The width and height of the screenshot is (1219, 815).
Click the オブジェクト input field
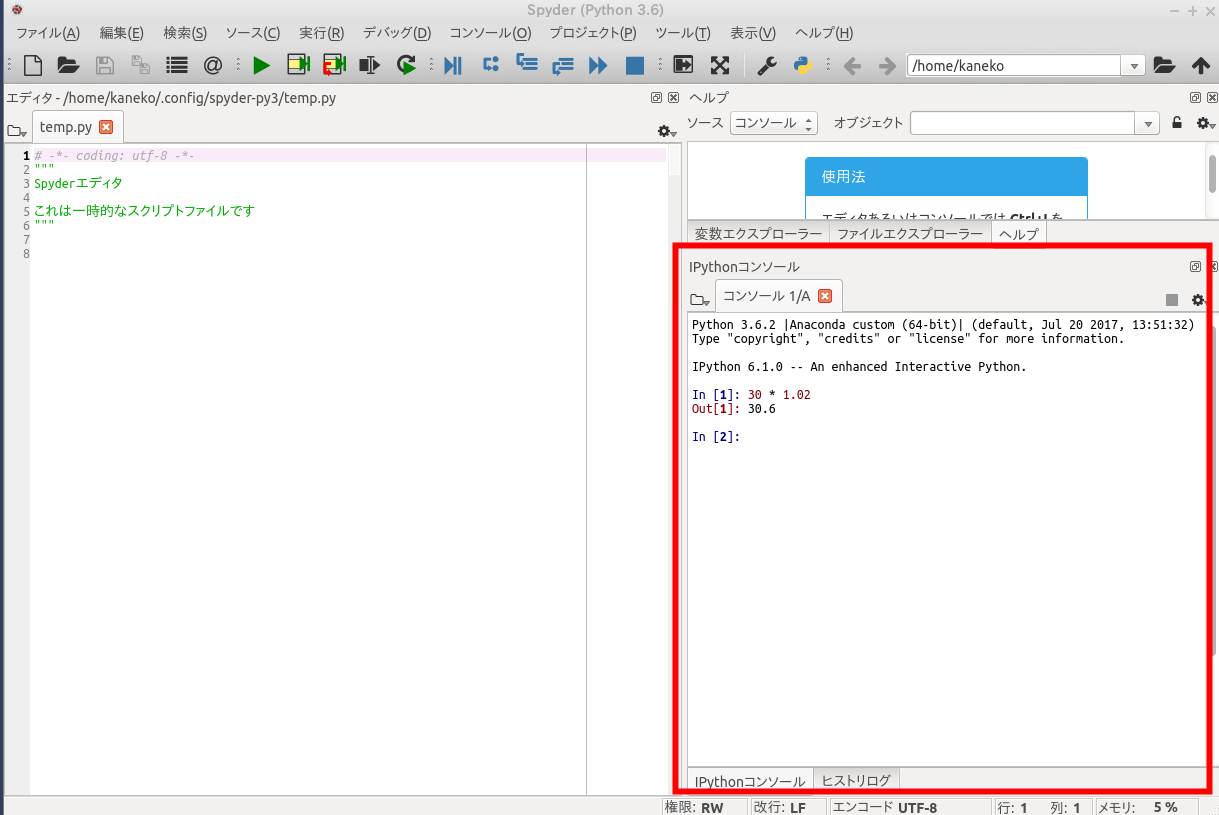[x=1024, y=123]
